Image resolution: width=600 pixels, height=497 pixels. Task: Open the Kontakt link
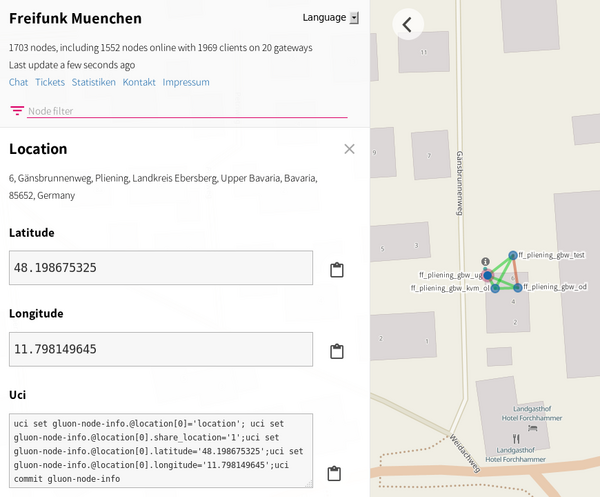pos(139,82)
